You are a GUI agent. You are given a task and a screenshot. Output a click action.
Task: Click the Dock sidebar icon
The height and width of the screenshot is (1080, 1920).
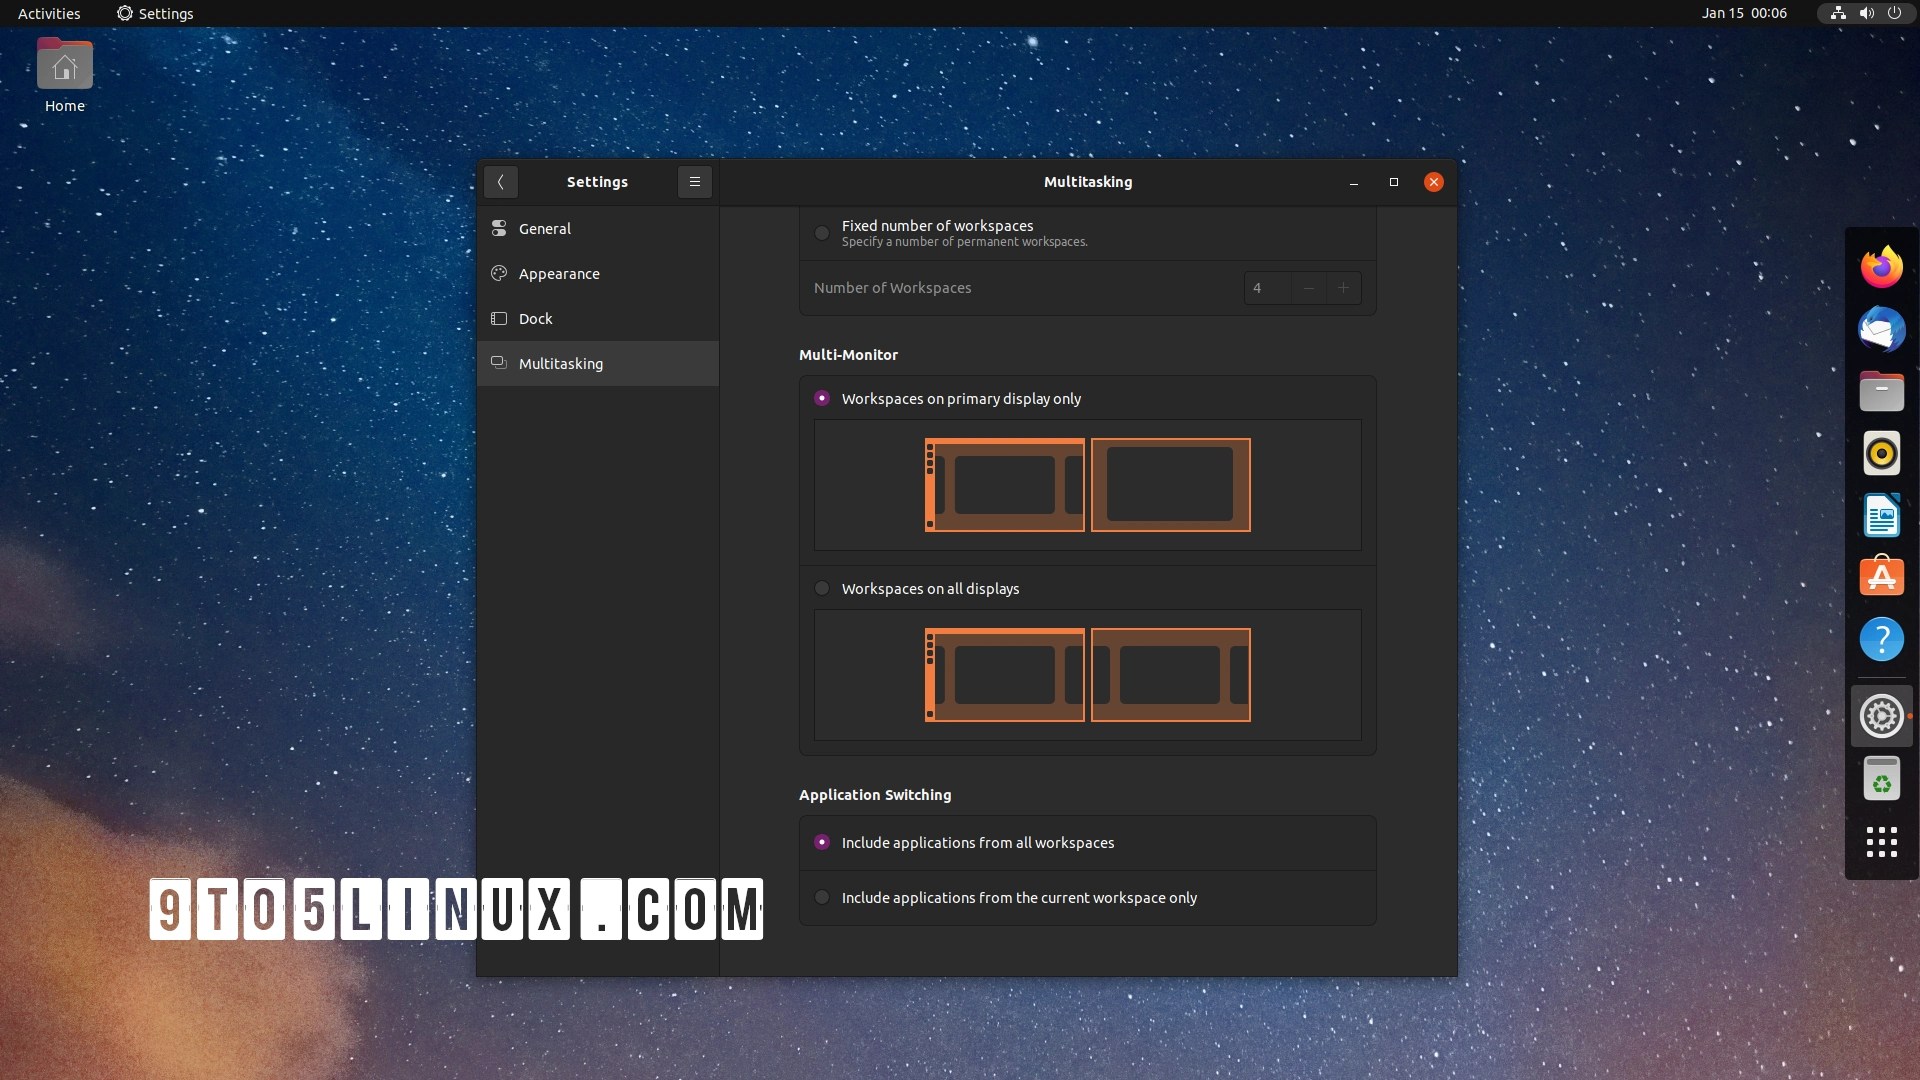[499, 319]
